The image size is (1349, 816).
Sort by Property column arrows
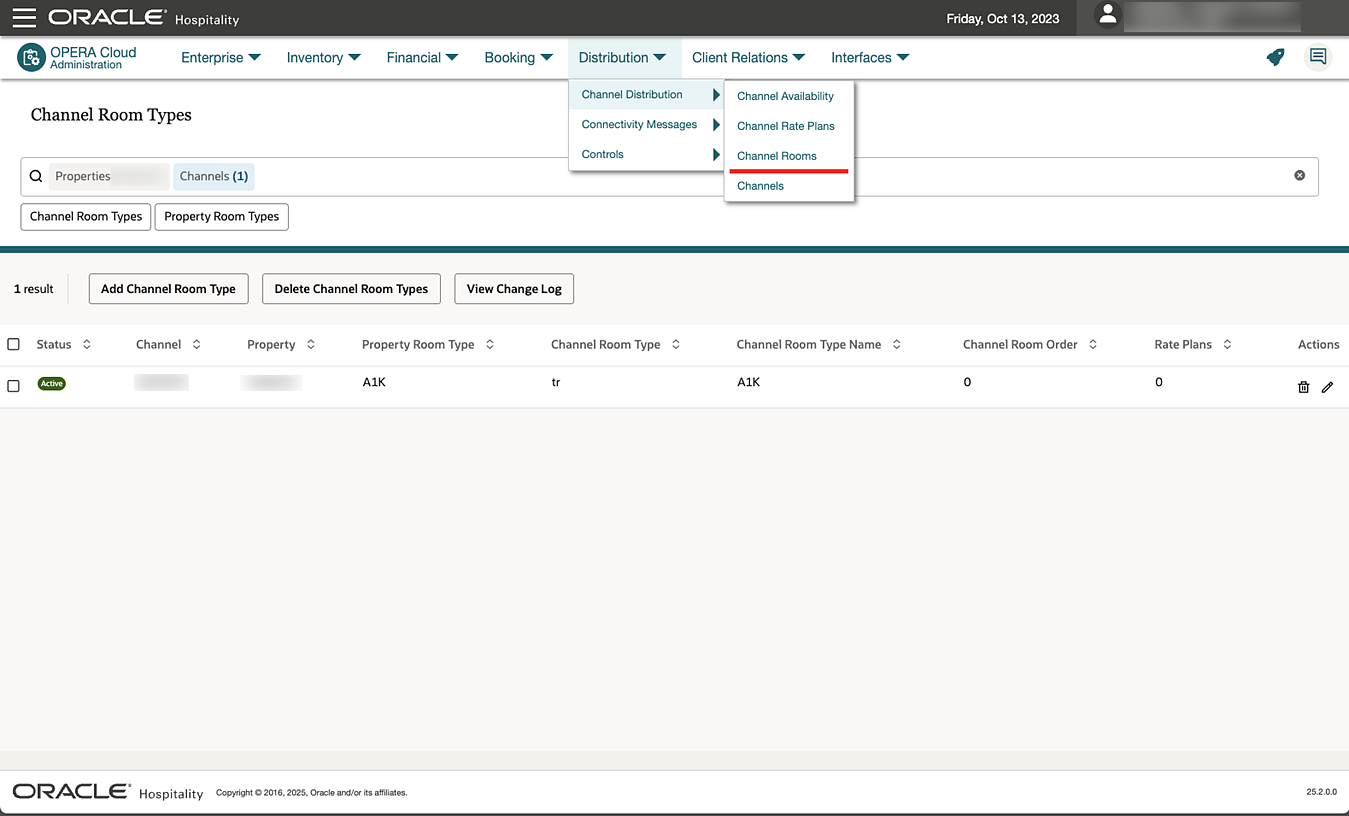(311, 344)
